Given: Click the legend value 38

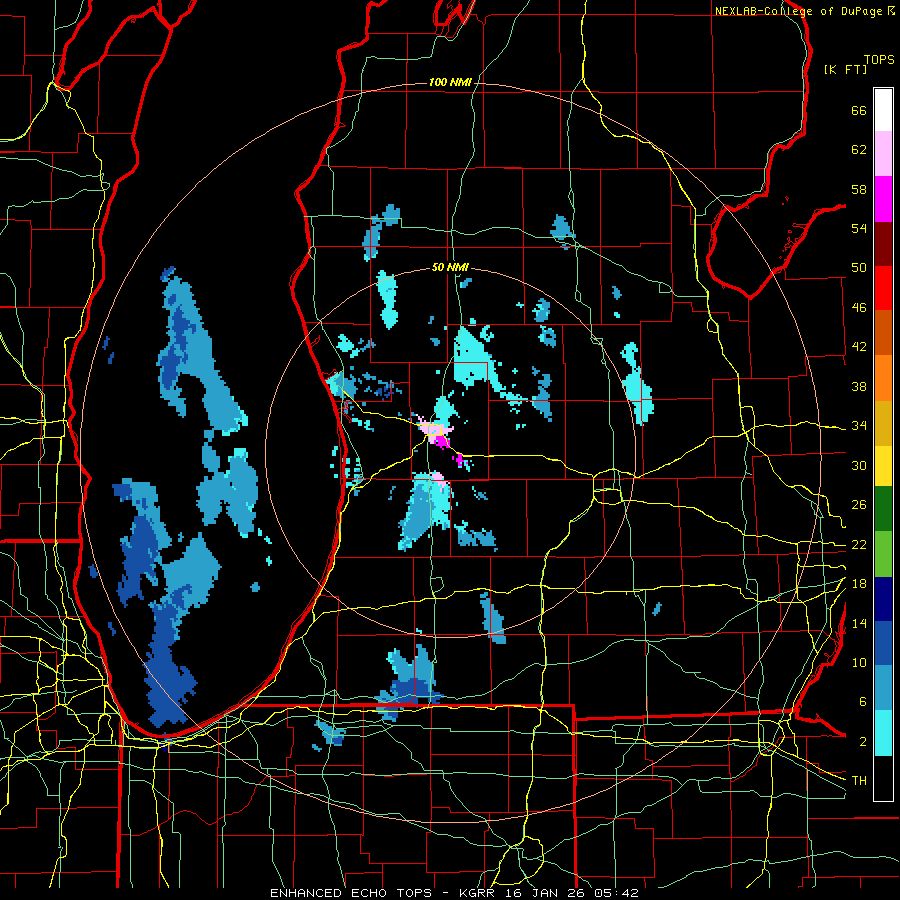Looking at the screenshot, I should tap(859, 386).
